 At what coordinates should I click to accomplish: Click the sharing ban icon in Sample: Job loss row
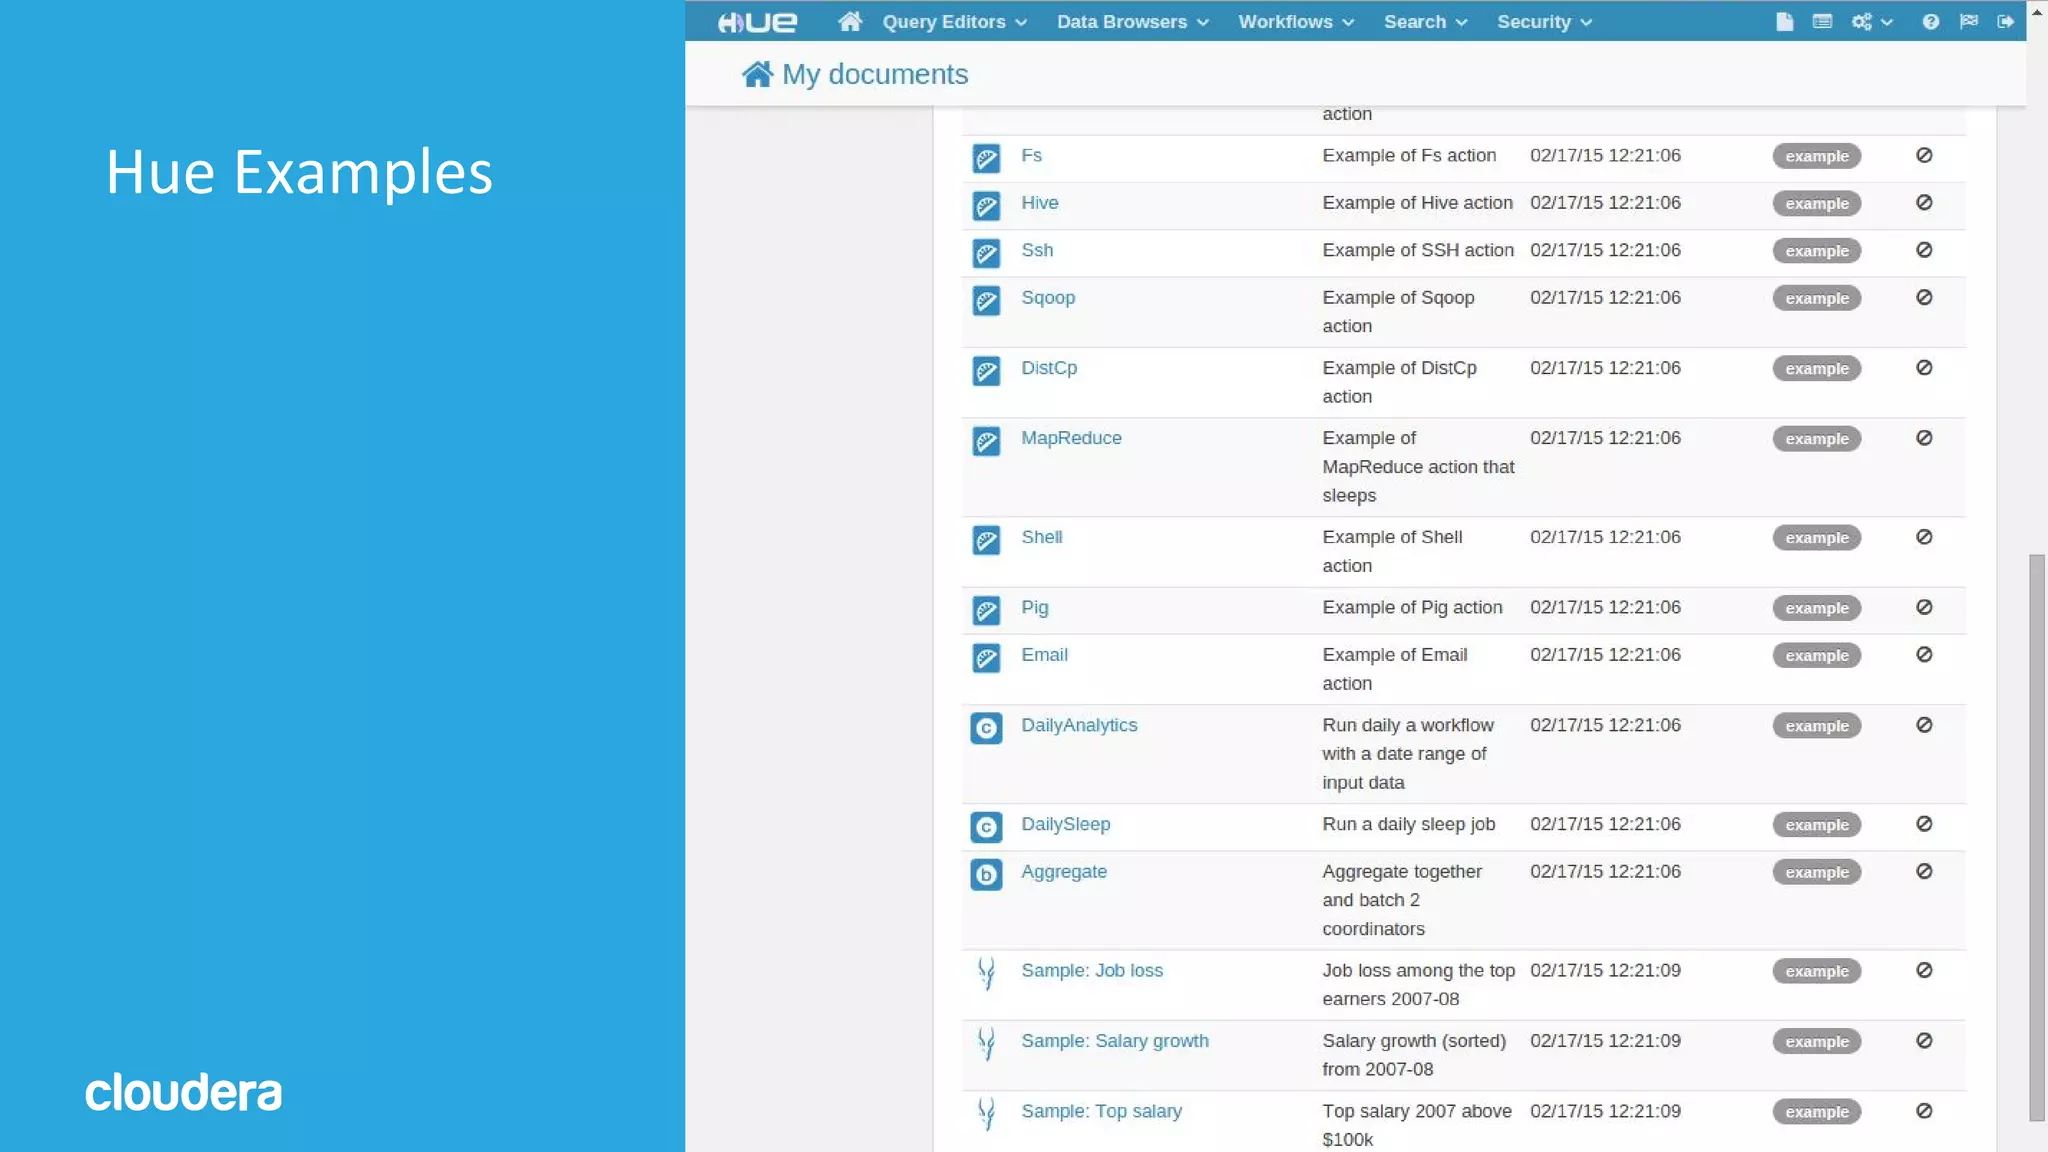pyautogui.click(x=1923, y=970)
